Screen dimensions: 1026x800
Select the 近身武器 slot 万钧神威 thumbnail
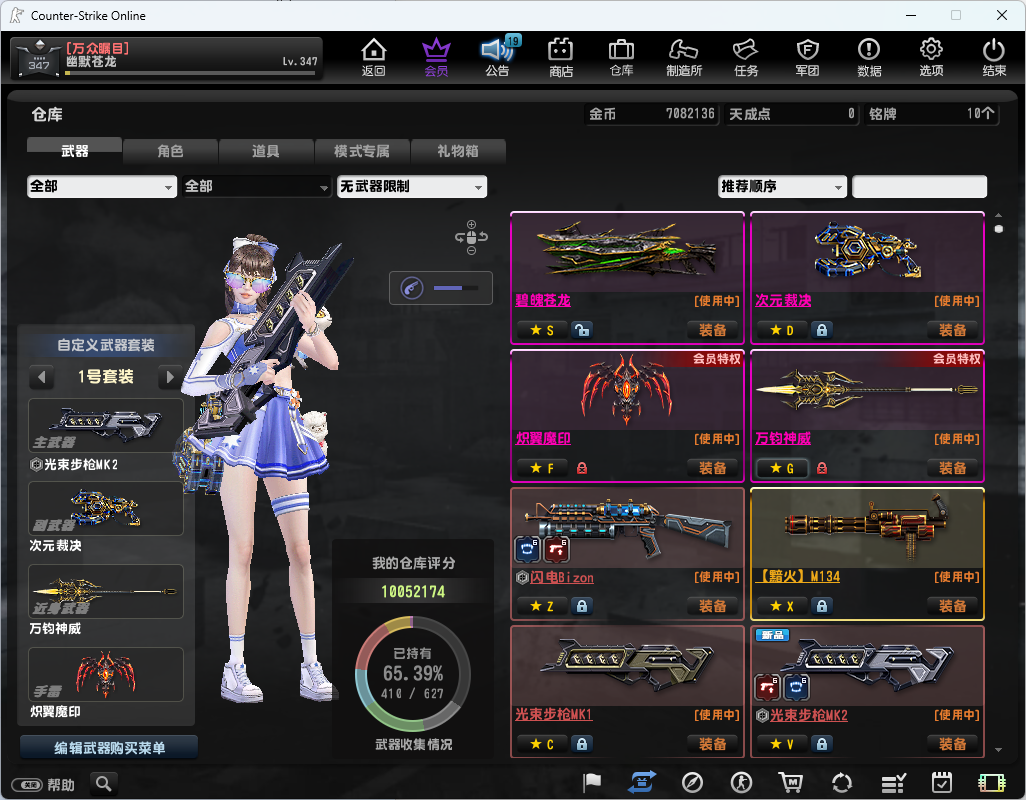pos(106,591)
